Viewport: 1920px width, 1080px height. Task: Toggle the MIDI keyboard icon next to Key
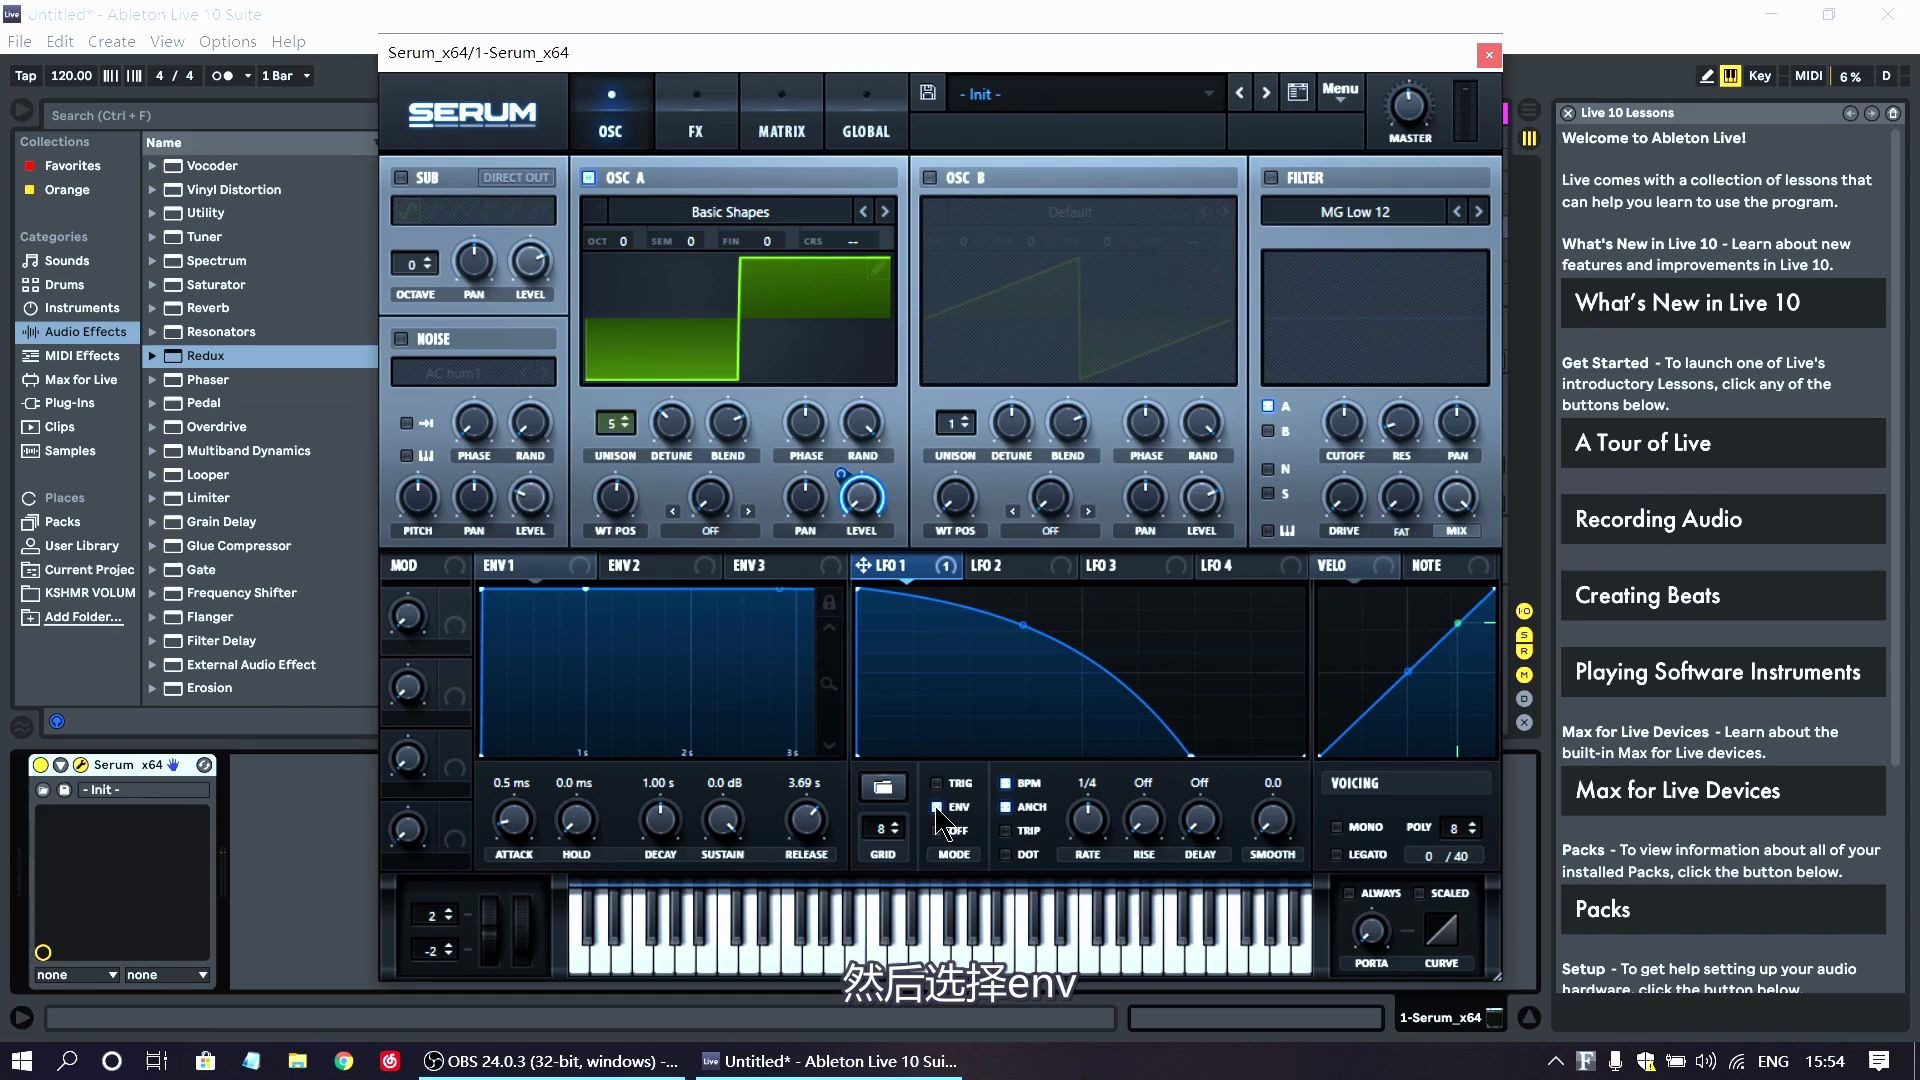click(1730, 76)
